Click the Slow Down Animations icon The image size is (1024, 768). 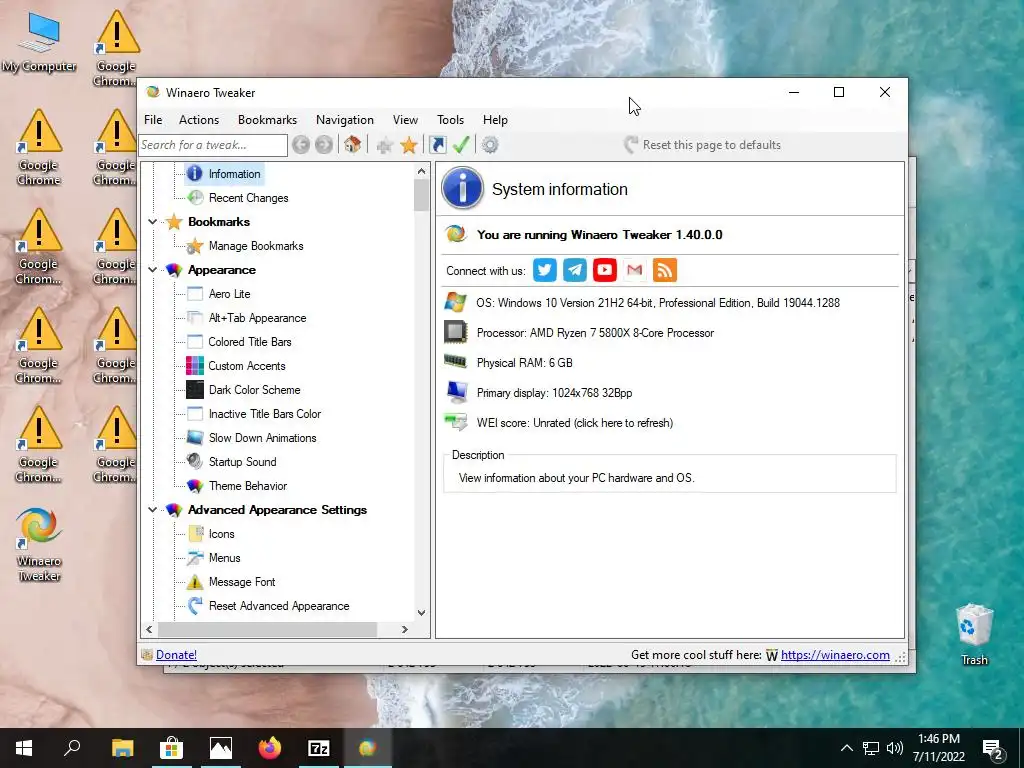(195, 438)
